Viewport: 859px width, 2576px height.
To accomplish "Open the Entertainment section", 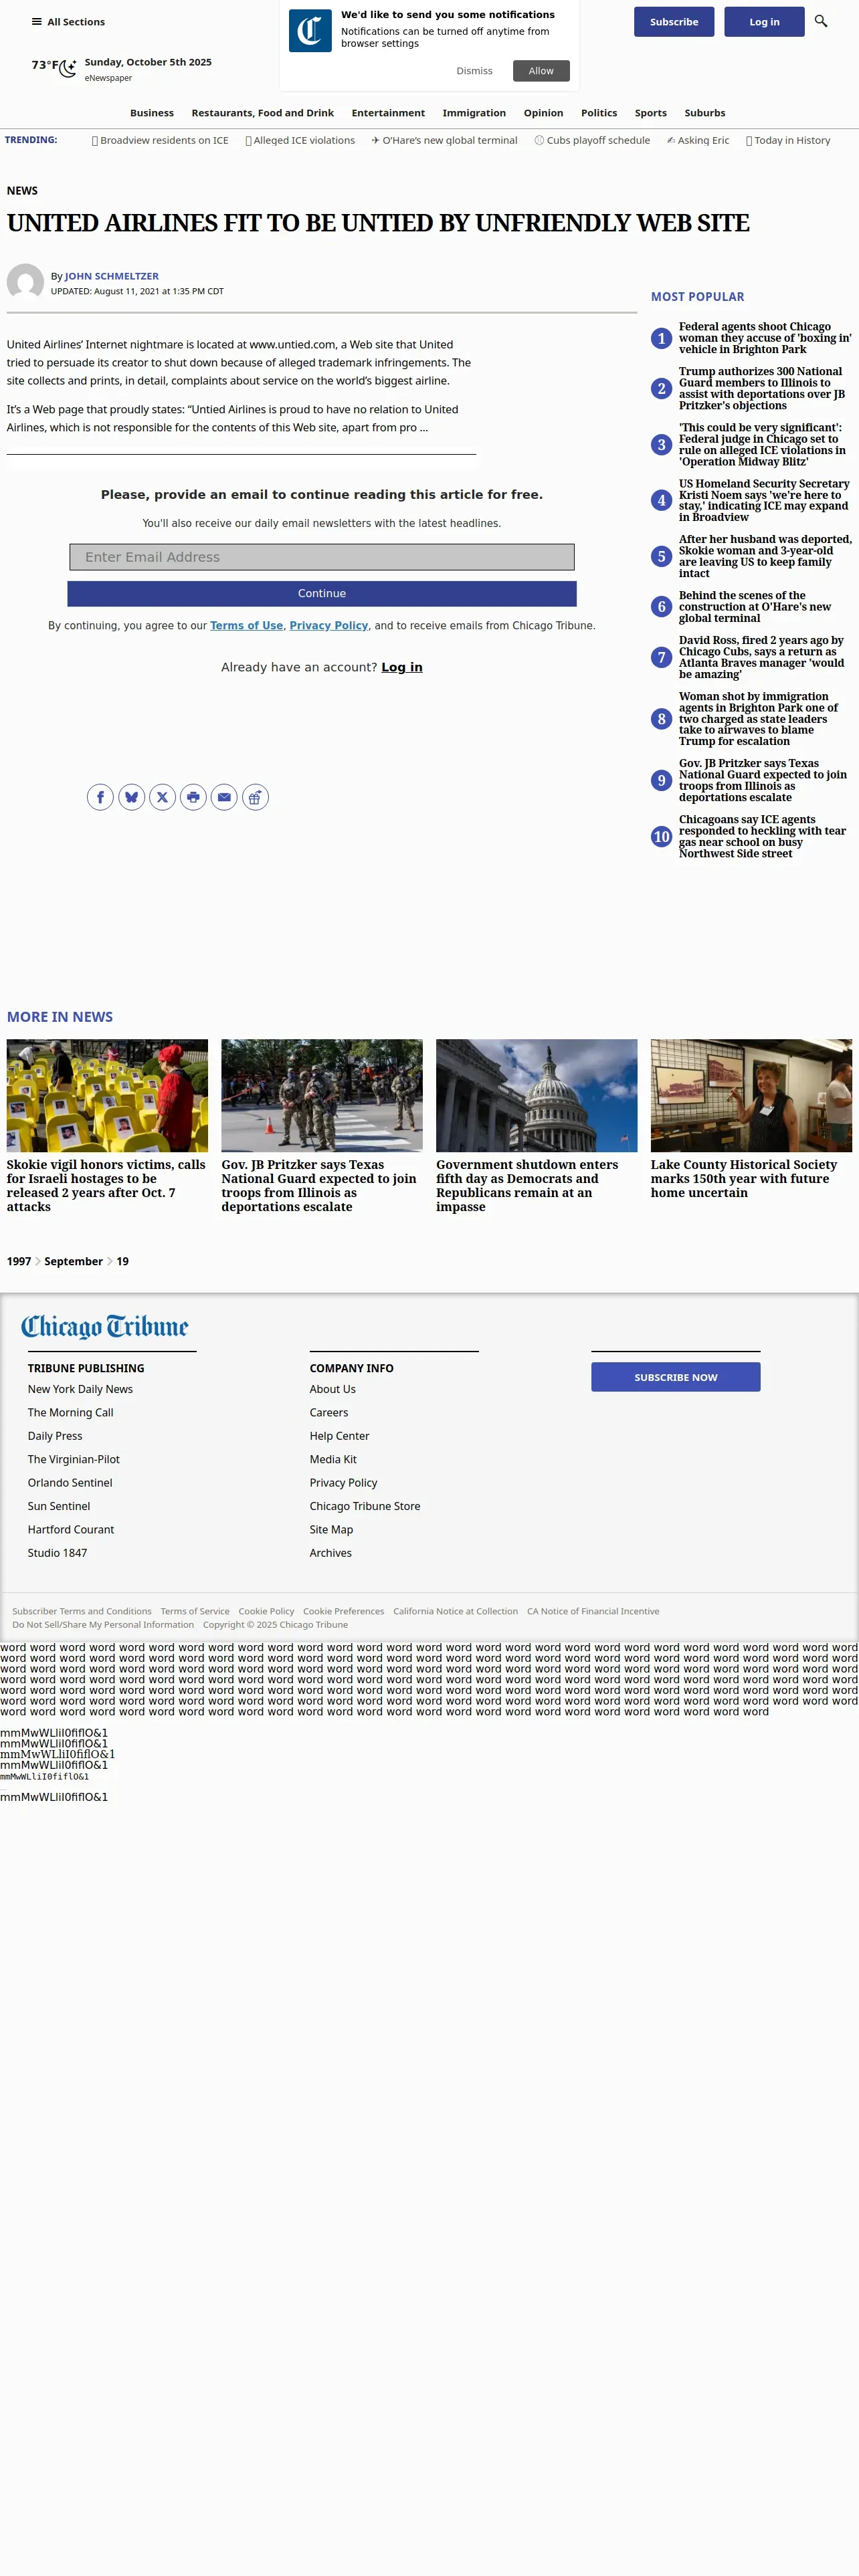I will pos(388,113).
